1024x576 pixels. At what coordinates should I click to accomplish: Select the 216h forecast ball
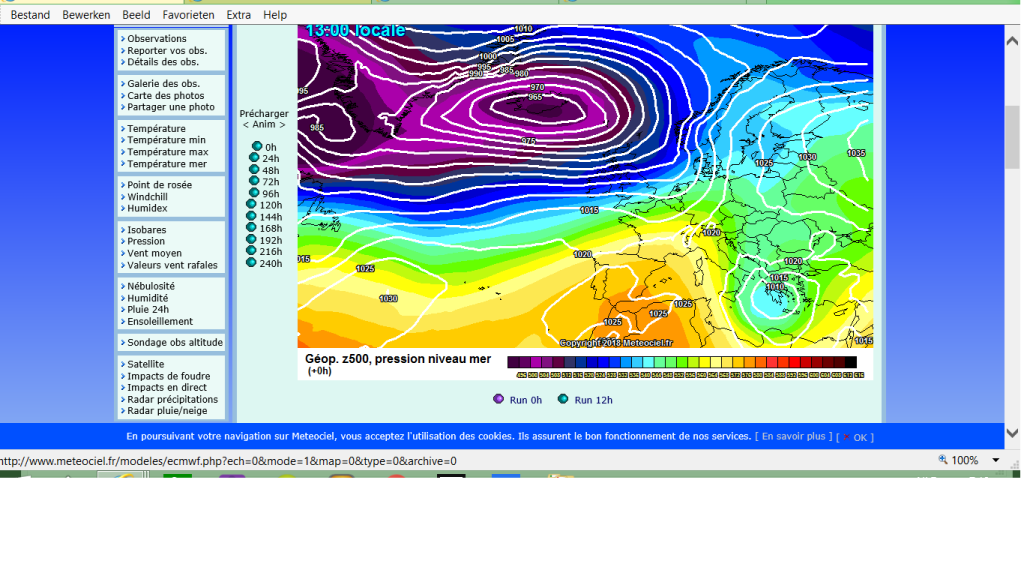251,251
